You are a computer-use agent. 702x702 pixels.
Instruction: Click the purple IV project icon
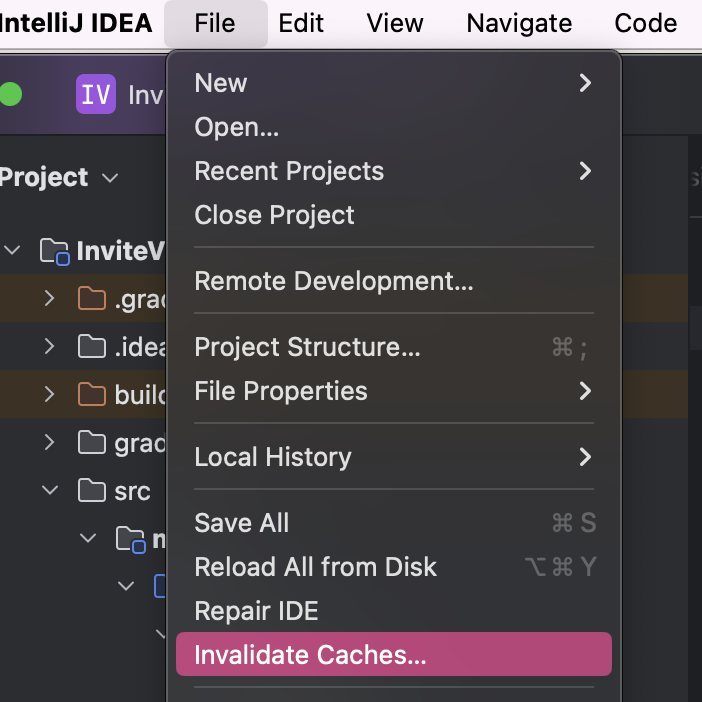click(96, 95)
